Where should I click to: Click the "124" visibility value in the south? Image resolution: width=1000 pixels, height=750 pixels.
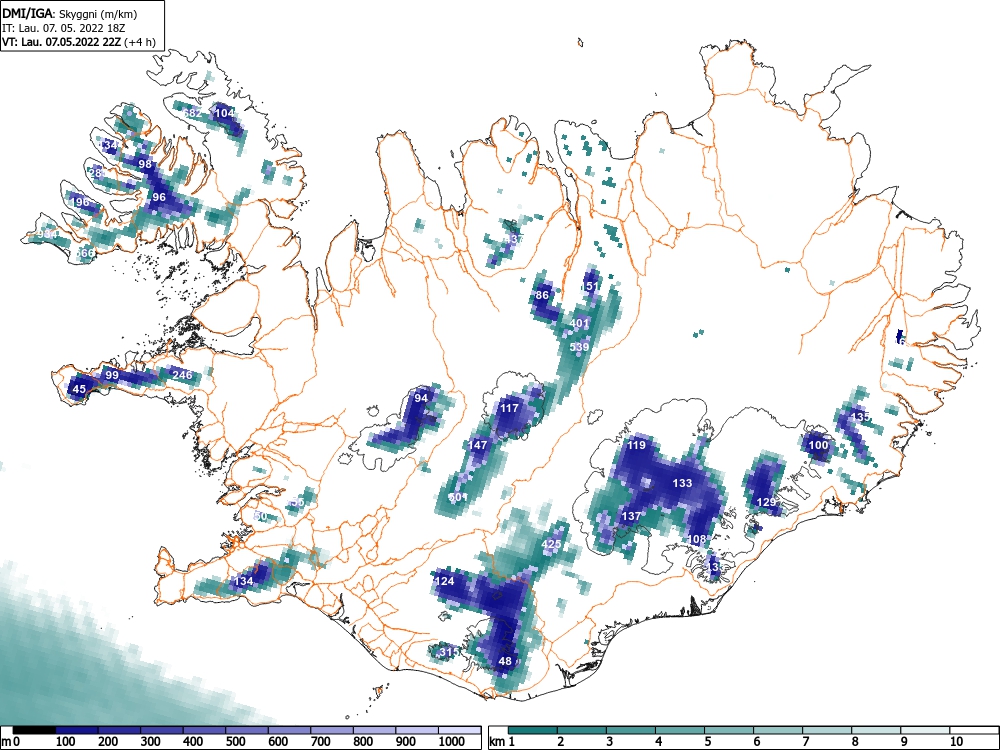point(445,581)
